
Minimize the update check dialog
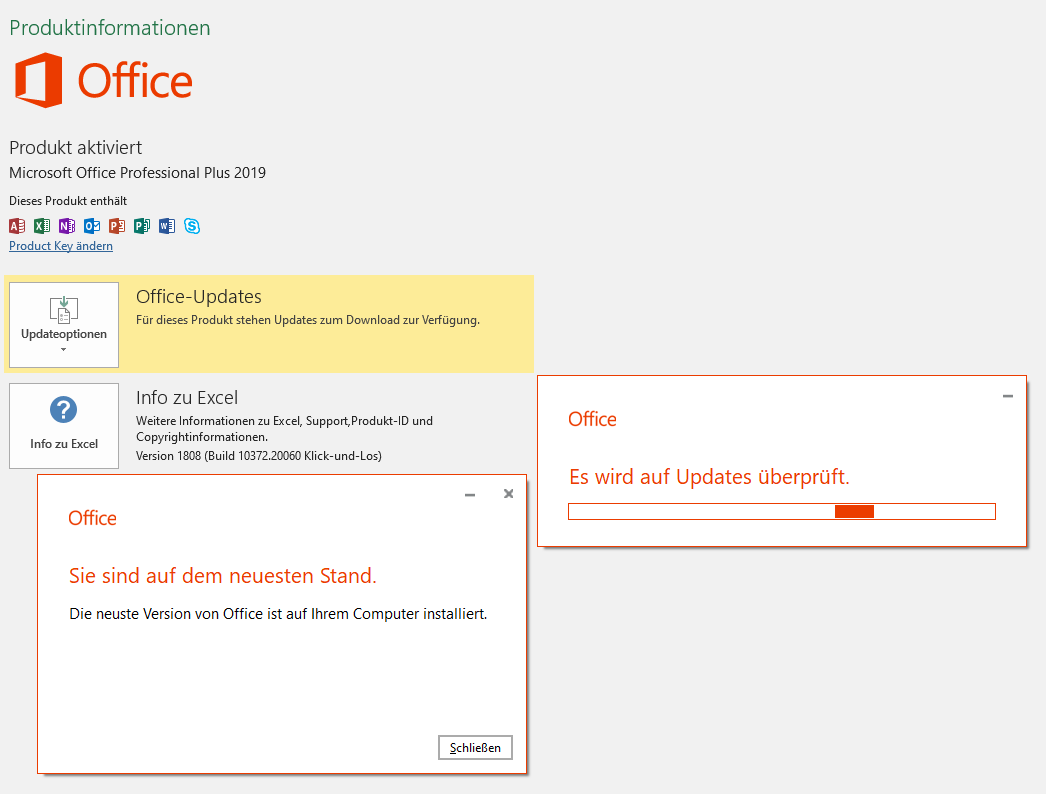click(1008, 396)
